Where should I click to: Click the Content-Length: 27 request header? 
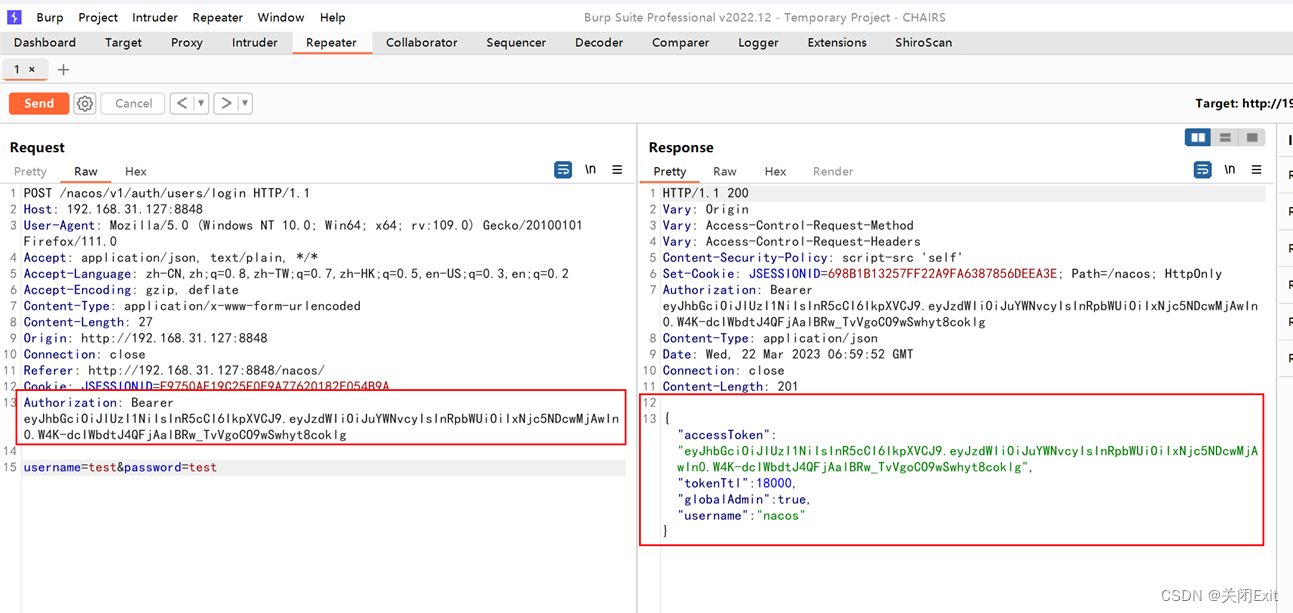[88, 322]
